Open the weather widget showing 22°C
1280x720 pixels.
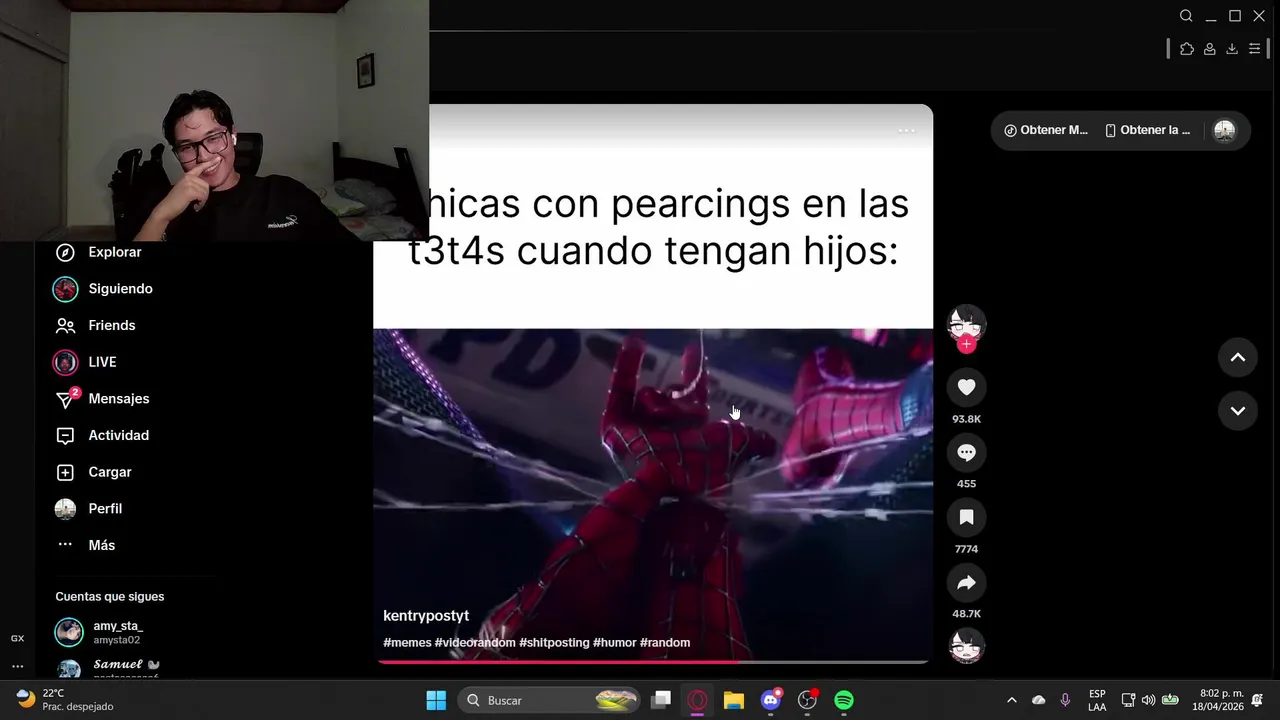pyautogui.click(x=64, y=700)
